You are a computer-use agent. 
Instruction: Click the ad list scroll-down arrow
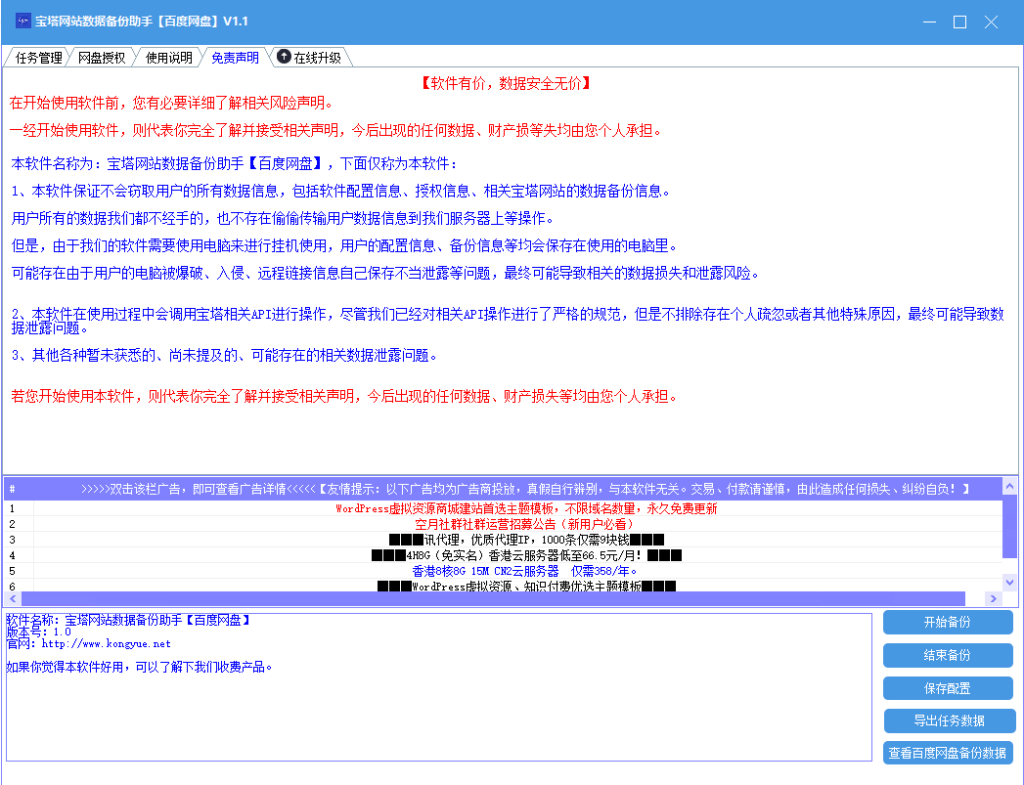[x=1009, y=581]
